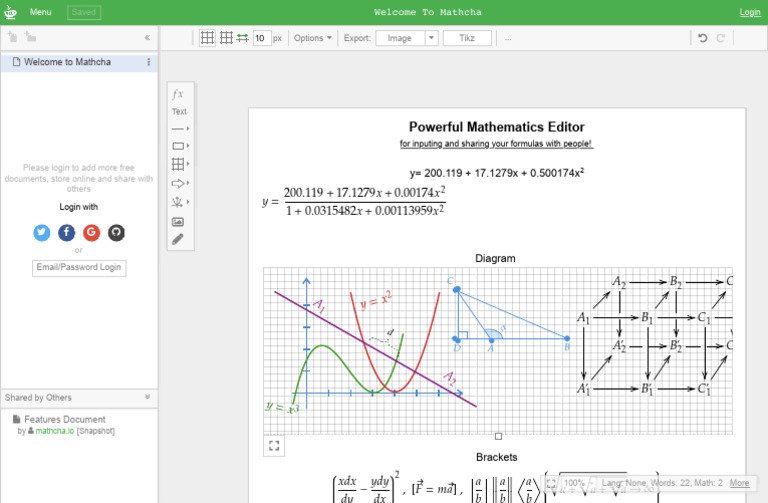Select the pencil freehand tool

coord(177,240)
